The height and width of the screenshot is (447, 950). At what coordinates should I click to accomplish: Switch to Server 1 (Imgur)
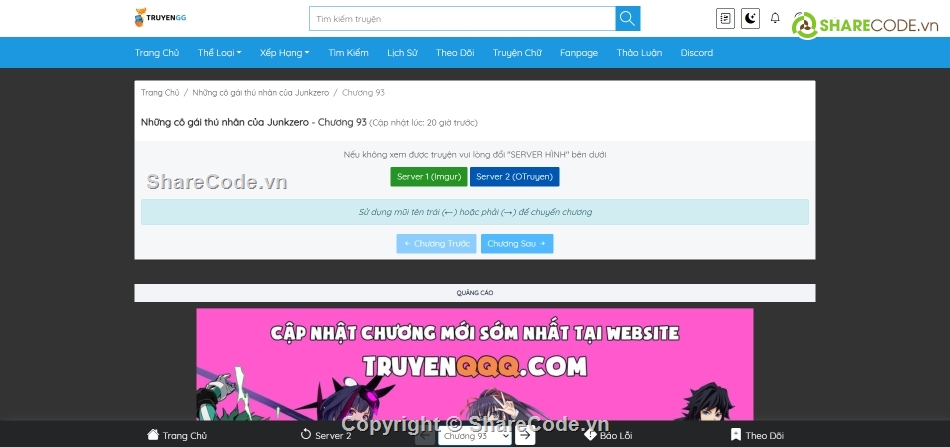[428, 177]
